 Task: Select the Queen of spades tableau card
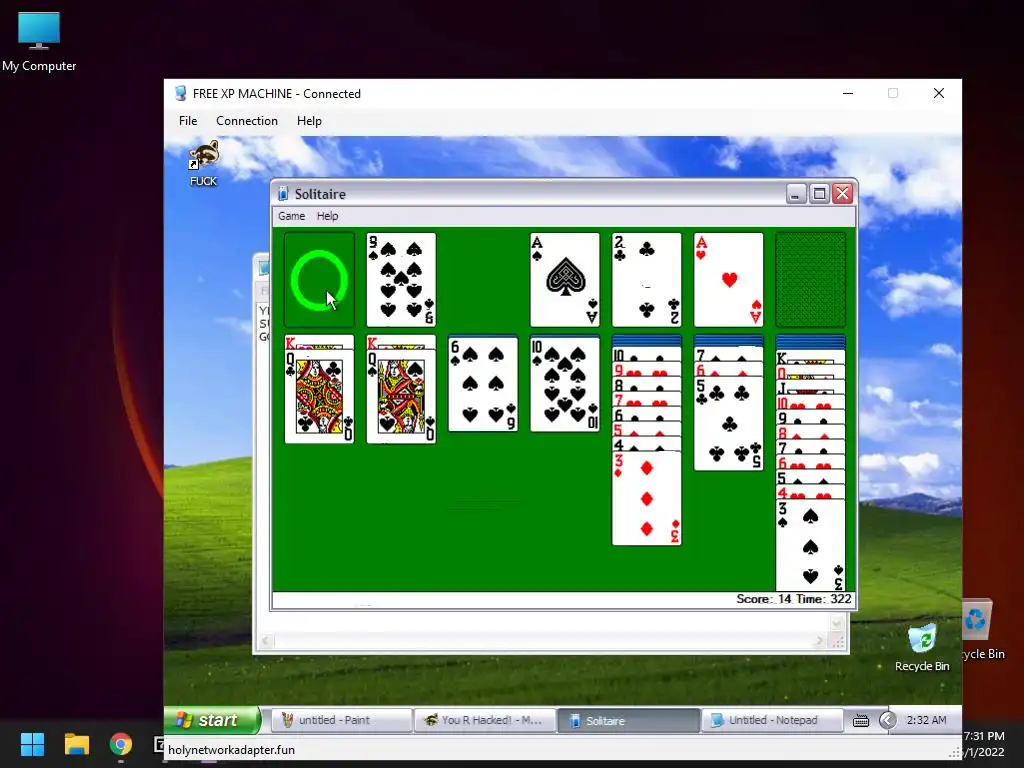coord(401,397)
